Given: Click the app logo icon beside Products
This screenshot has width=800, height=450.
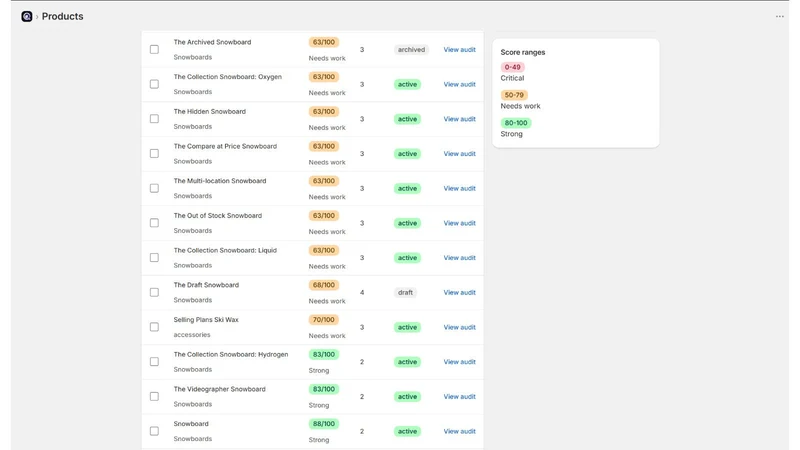Looking at the screenshot, I should click(27, 16).
